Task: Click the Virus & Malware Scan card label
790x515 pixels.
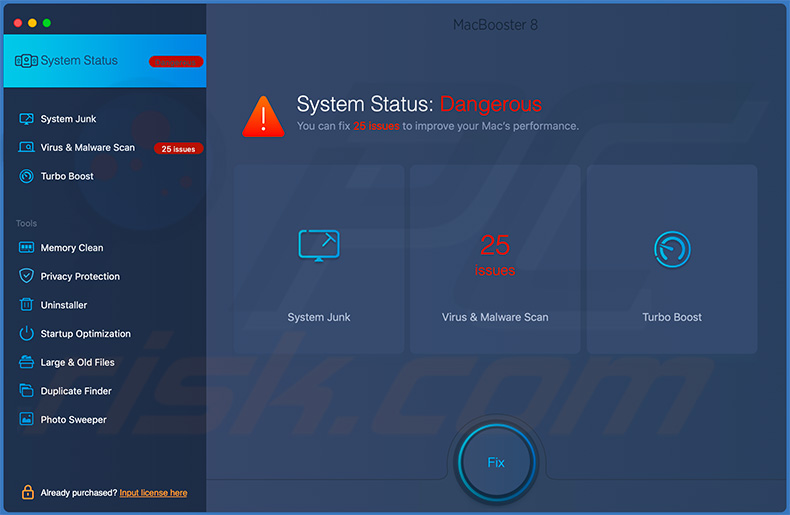Action: click(x=495, y=317)
